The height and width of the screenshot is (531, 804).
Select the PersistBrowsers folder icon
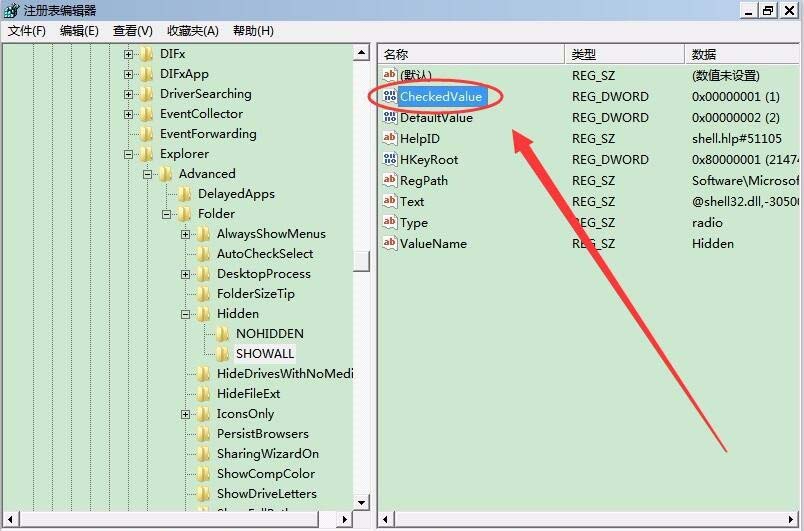[204, 434]
